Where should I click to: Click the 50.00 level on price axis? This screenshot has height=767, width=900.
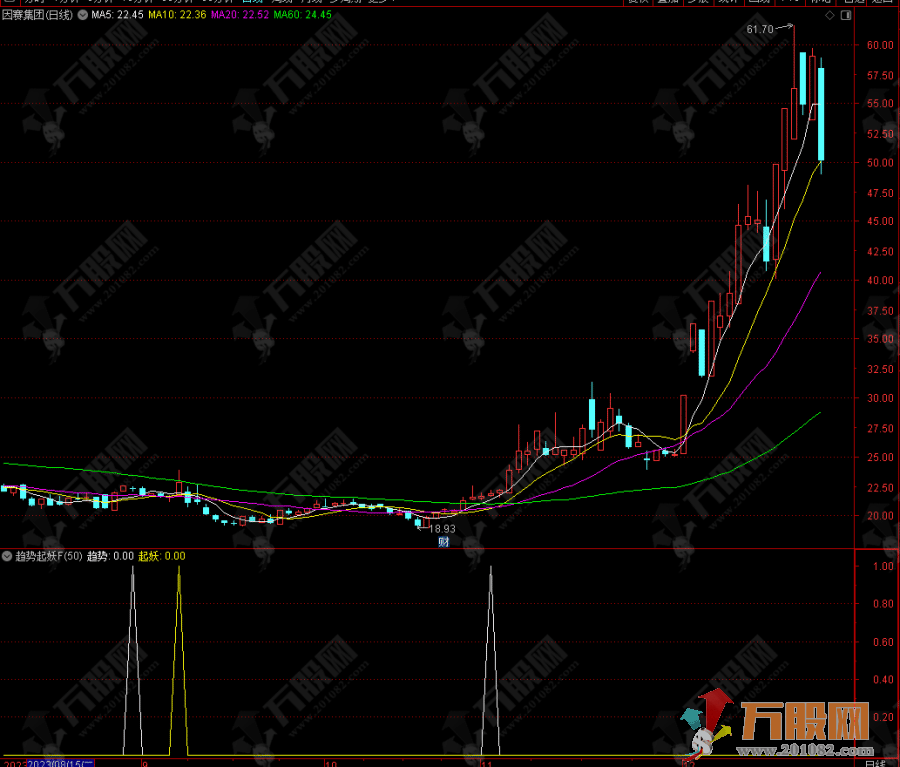880,163
